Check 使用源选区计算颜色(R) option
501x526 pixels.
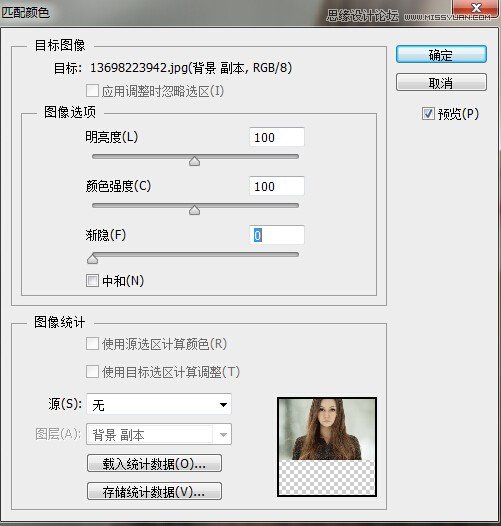pyautogui.click(x=92, y=344)
